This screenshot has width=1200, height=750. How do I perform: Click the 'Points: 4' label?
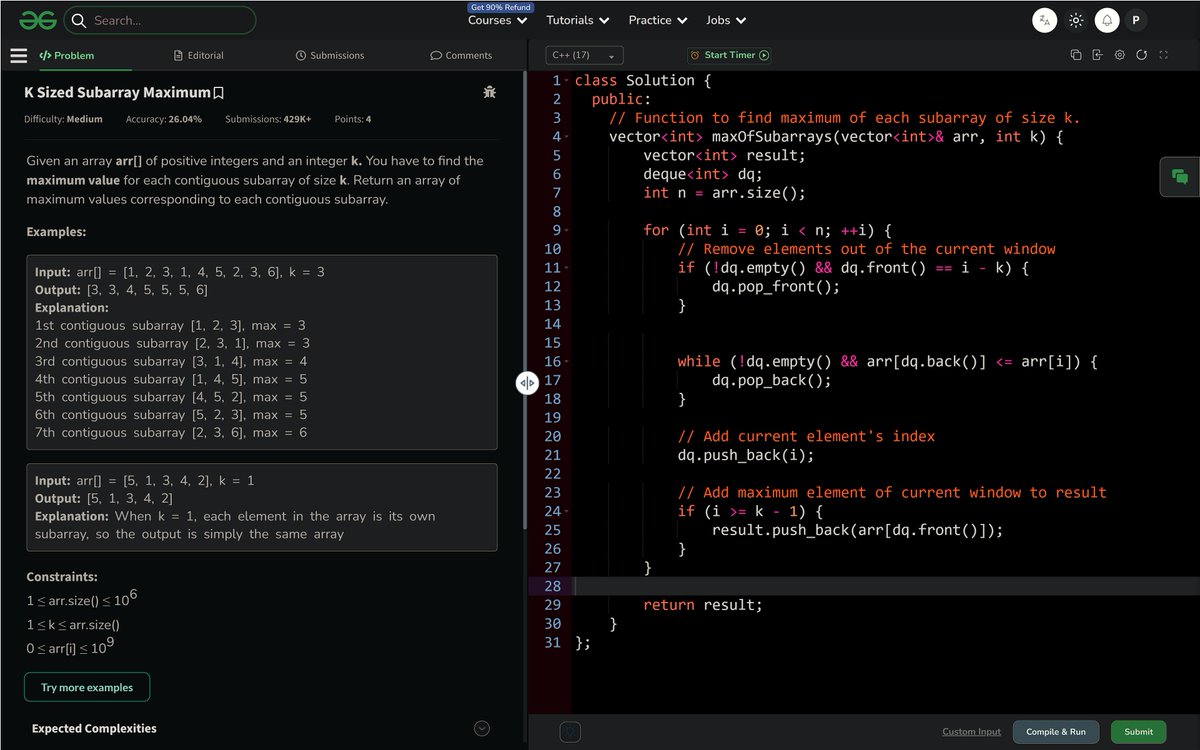coord(353,119)
